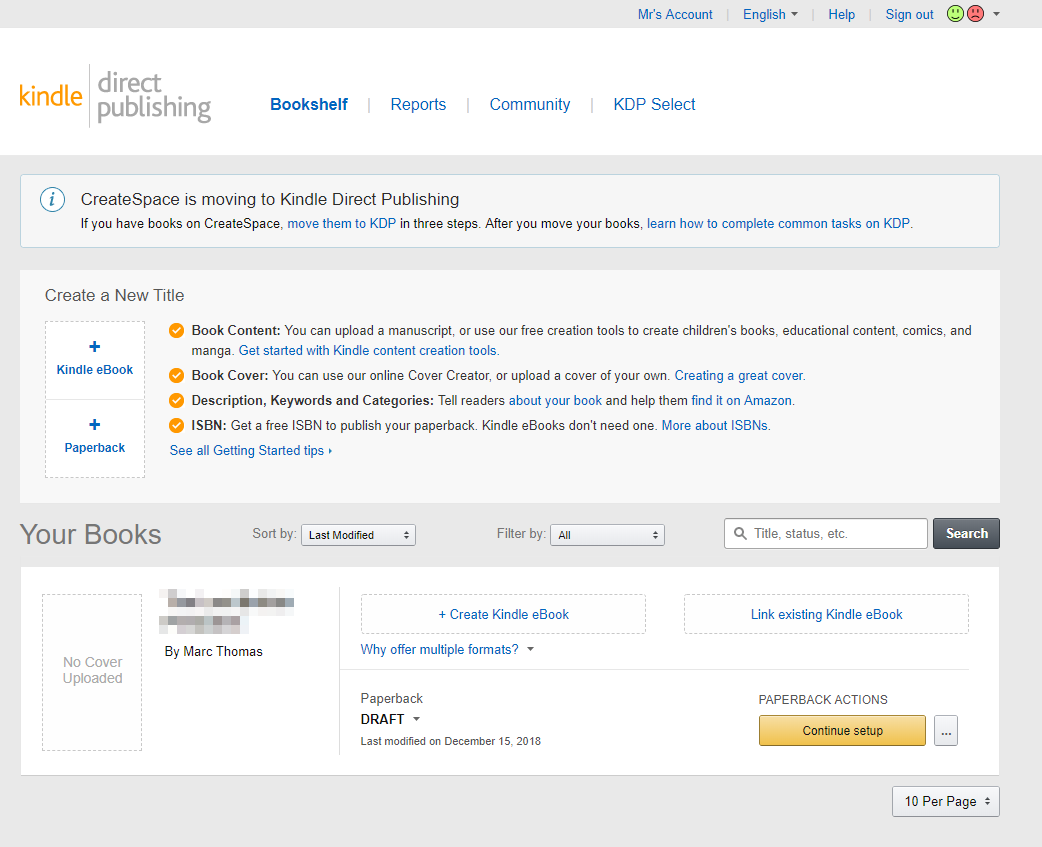Open the Help link

point(841,15)
